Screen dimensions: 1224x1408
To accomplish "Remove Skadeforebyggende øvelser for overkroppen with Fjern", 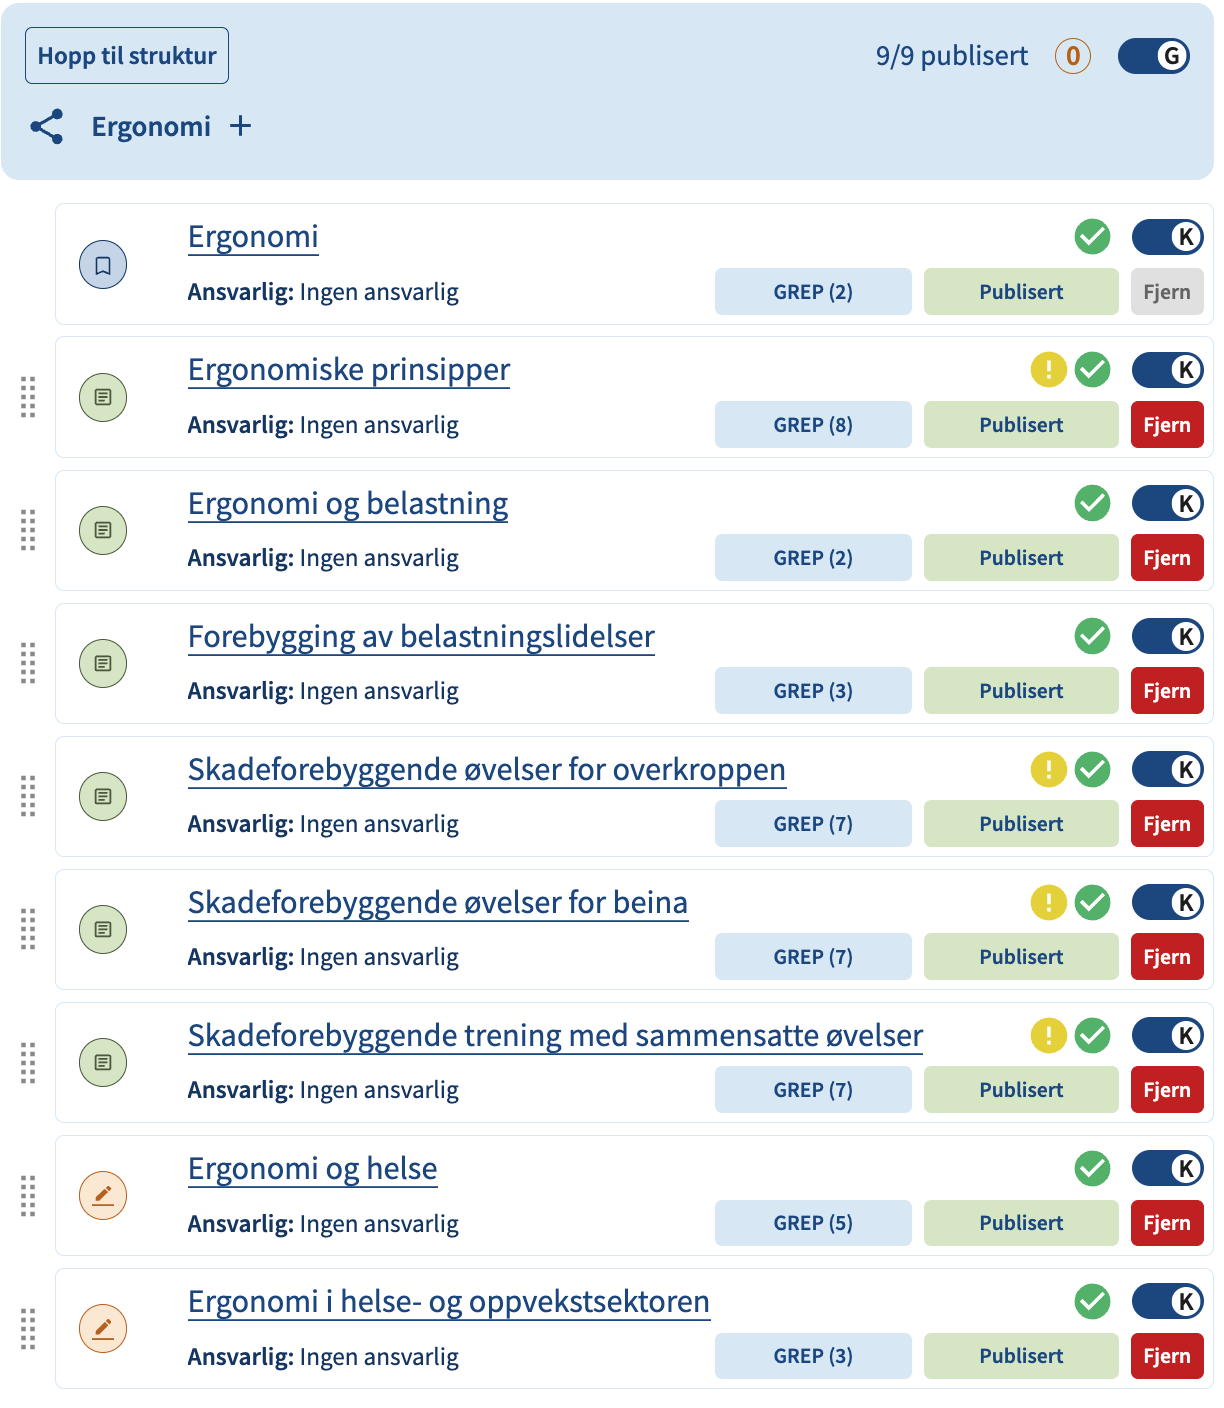I will tap(1167, 824).
